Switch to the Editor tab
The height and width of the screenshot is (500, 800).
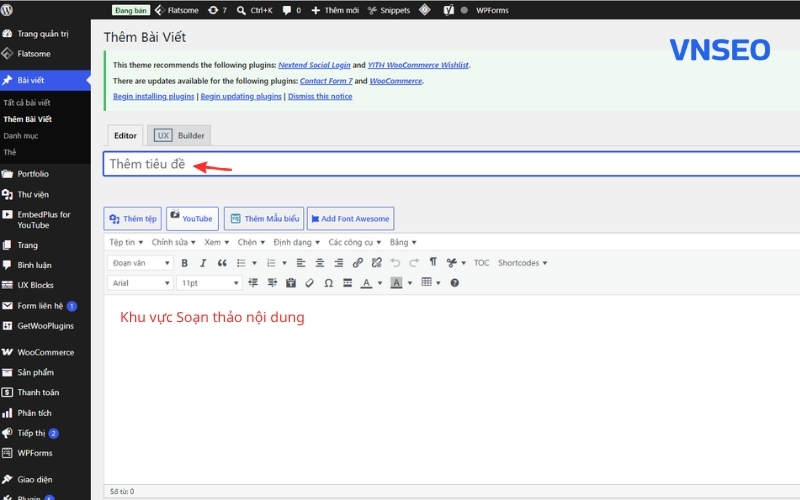(125, 136)
